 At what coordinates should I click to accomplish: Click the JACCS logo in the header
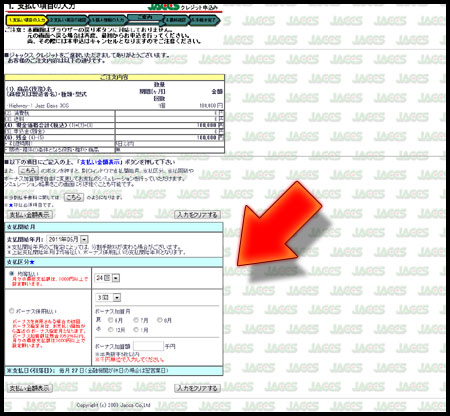163,7
